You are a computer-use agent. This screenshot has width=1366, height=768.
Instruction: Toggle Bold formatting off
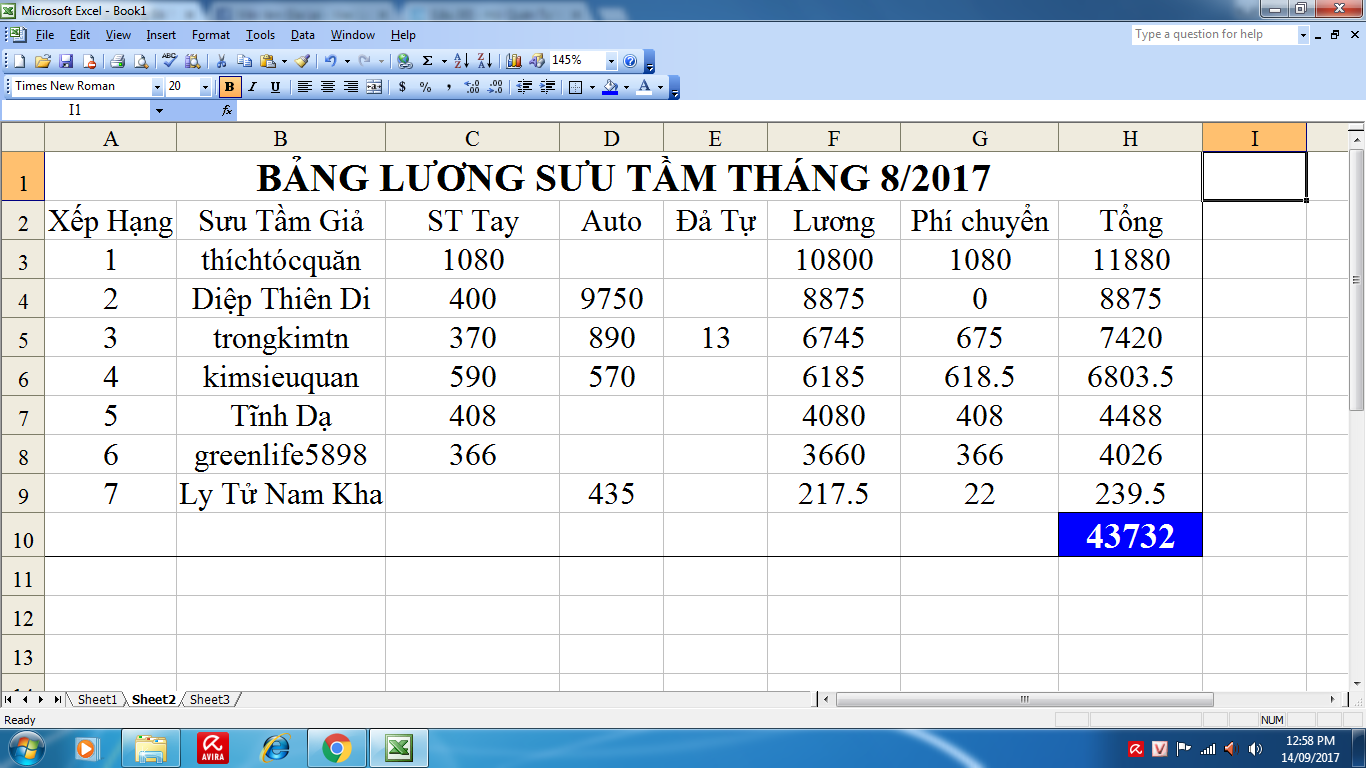tap(230, 87)
